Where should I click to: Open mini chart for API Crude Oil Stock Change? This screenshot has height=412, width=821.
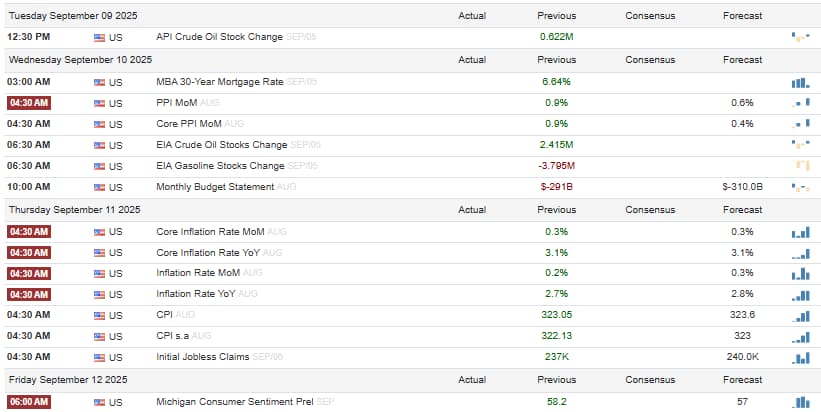(801, 38)
